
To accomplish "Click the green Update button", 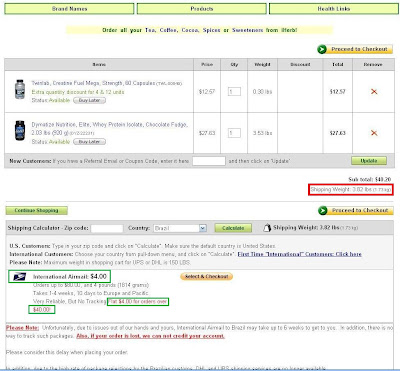I will coord(369,161).
